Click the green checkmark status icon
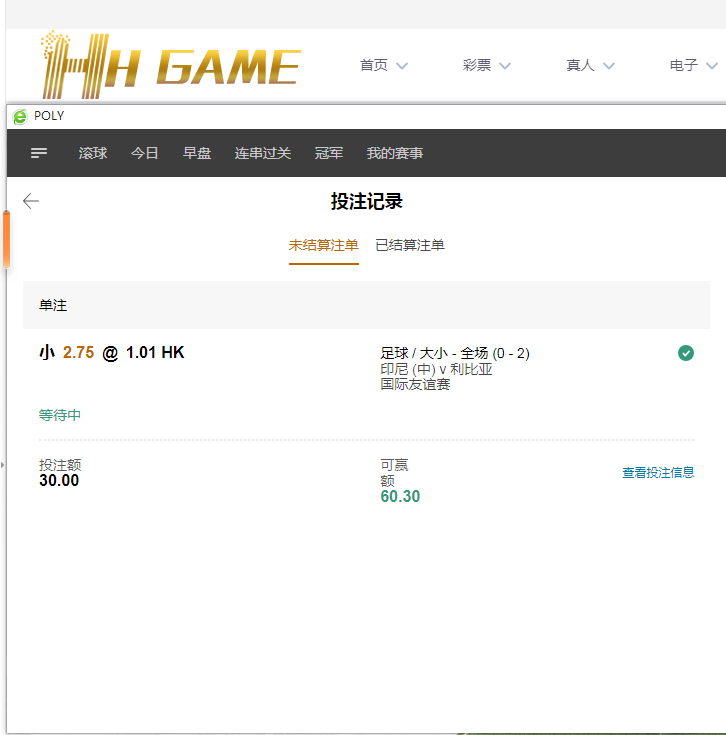 tap(686, 352)
